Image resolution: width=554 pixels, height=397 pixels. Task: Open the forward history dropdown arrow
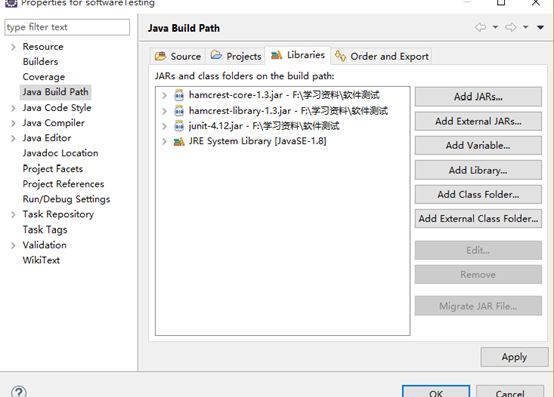(x=526, y=27)
